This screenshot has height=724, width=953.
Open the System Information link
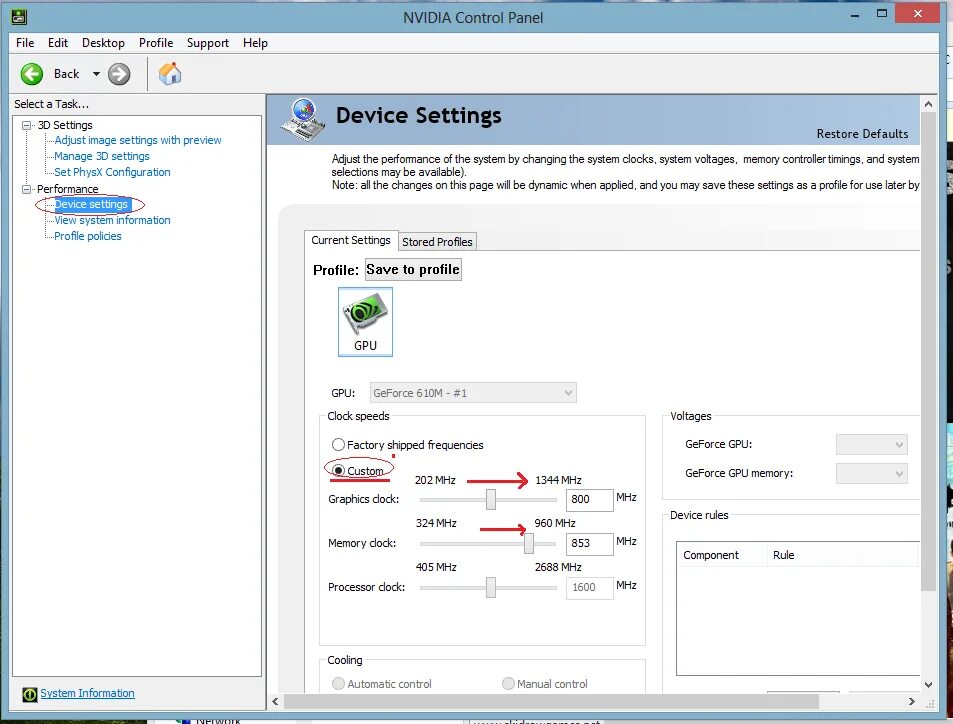[x=88, y=693]
